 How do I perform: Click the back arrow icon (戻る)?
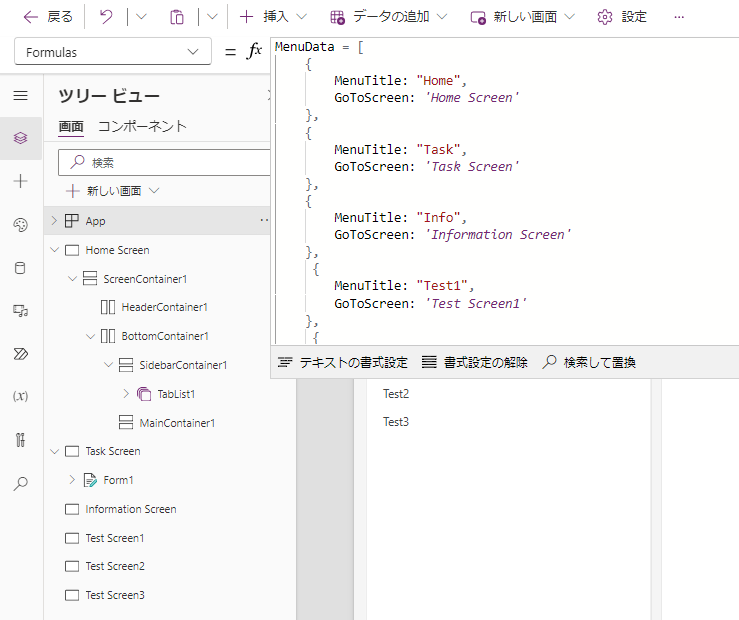tap(31, 17)
